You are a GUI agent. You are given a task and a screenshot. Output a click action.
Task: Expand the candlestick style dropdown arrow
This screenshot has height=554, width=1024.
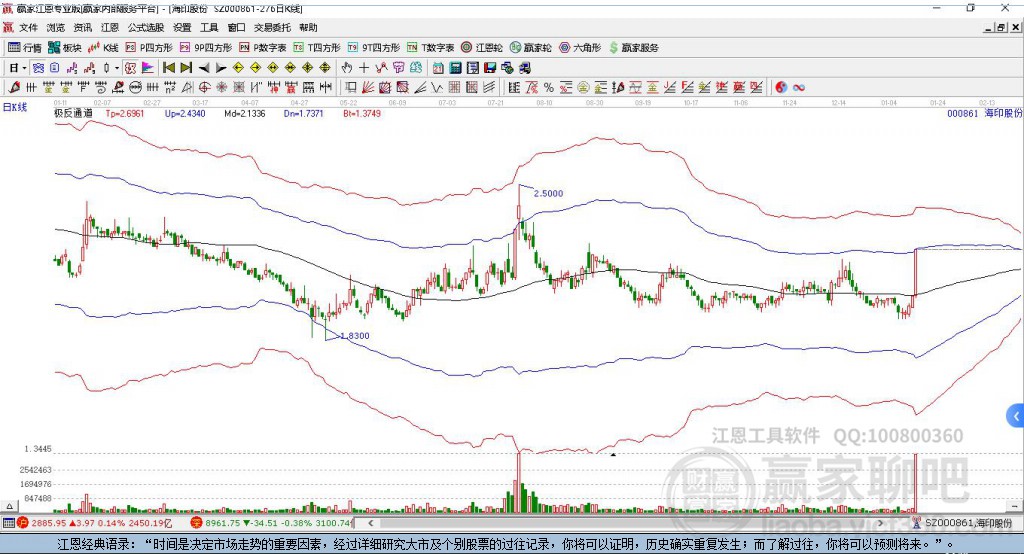pos(117,68)
